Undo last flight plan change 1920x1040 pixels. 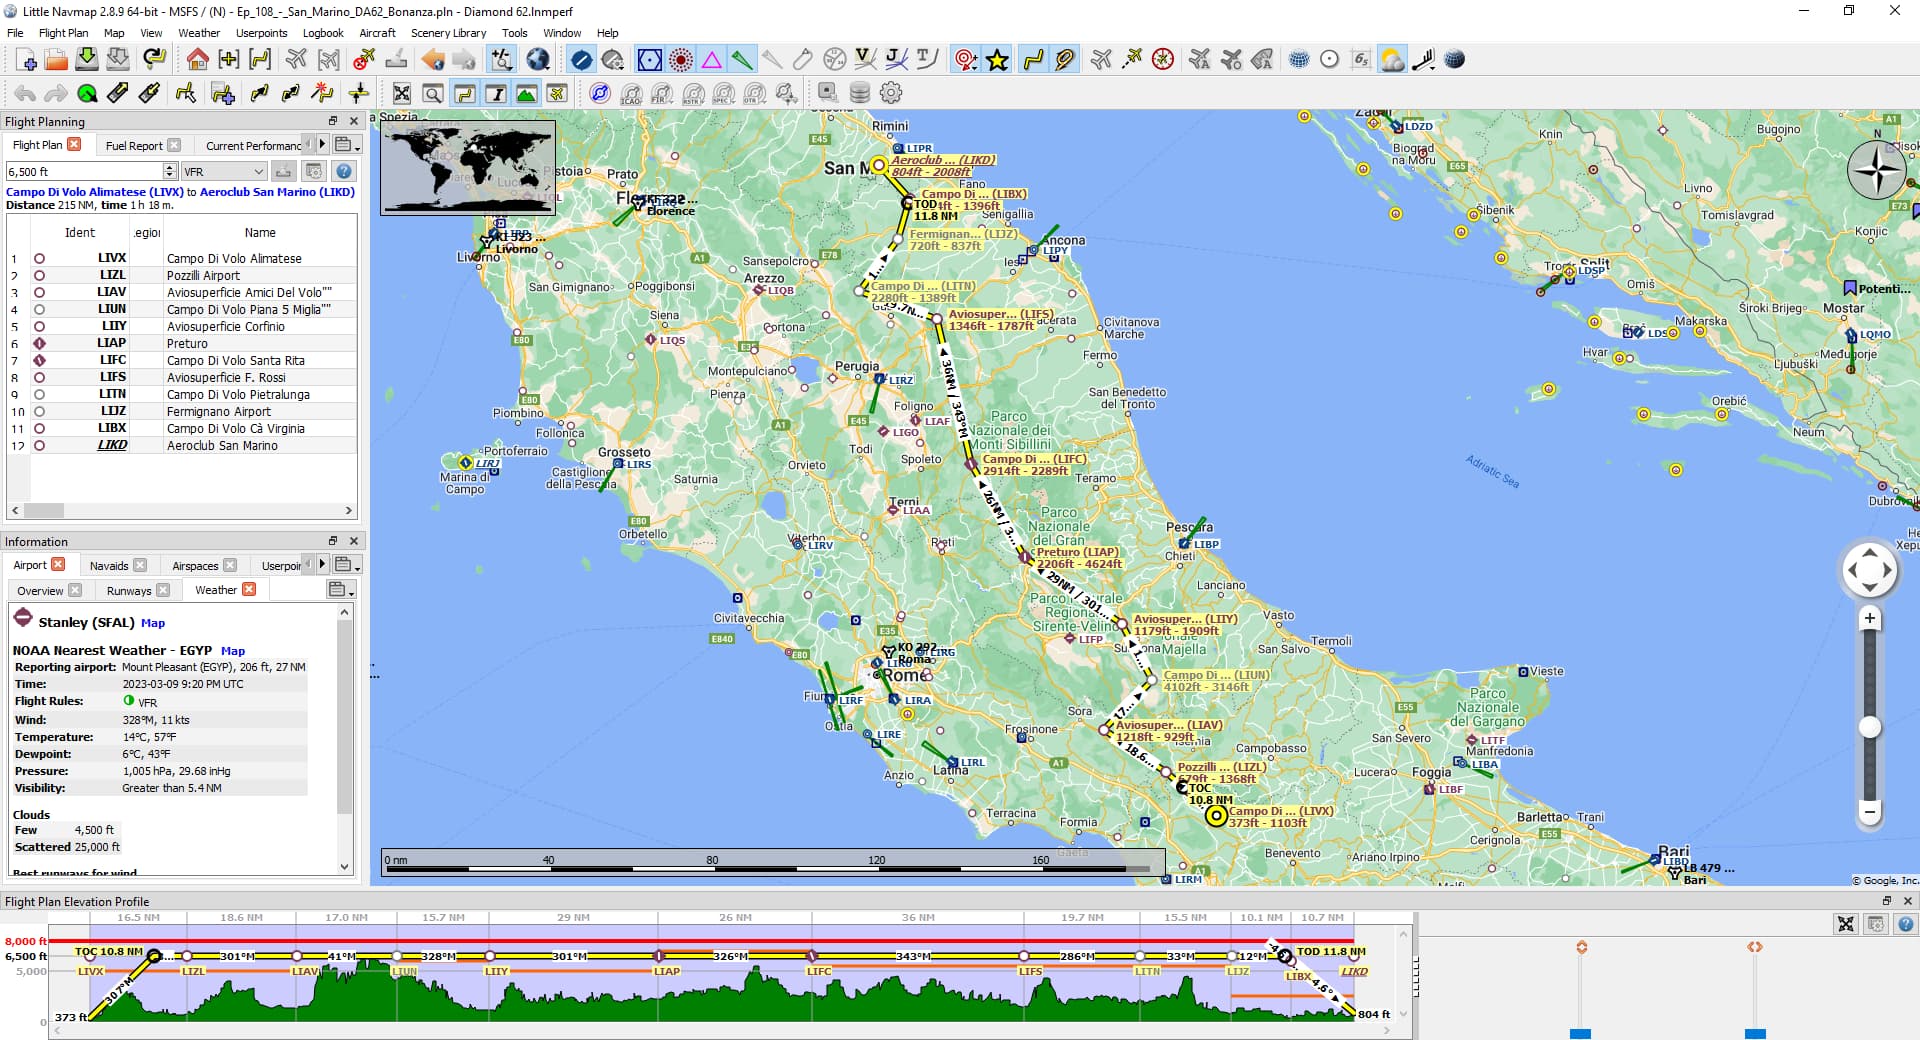coord(25,94)
